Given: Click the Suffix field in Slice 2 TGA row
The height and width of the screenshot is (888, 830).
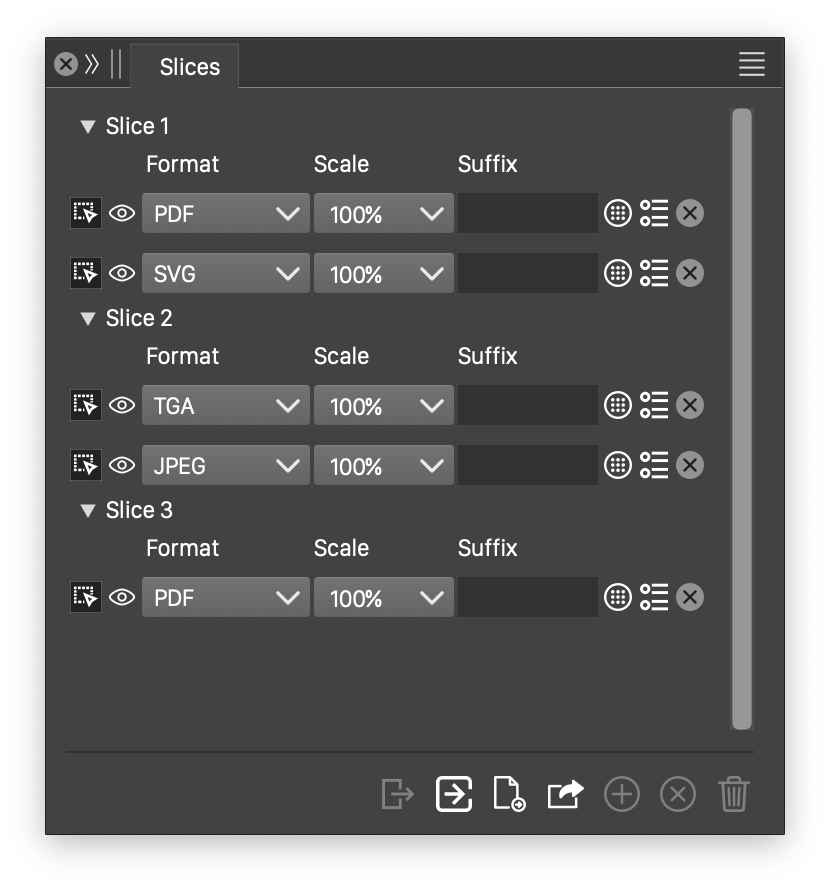Looking at the screenshot, I should pos(528,405).
